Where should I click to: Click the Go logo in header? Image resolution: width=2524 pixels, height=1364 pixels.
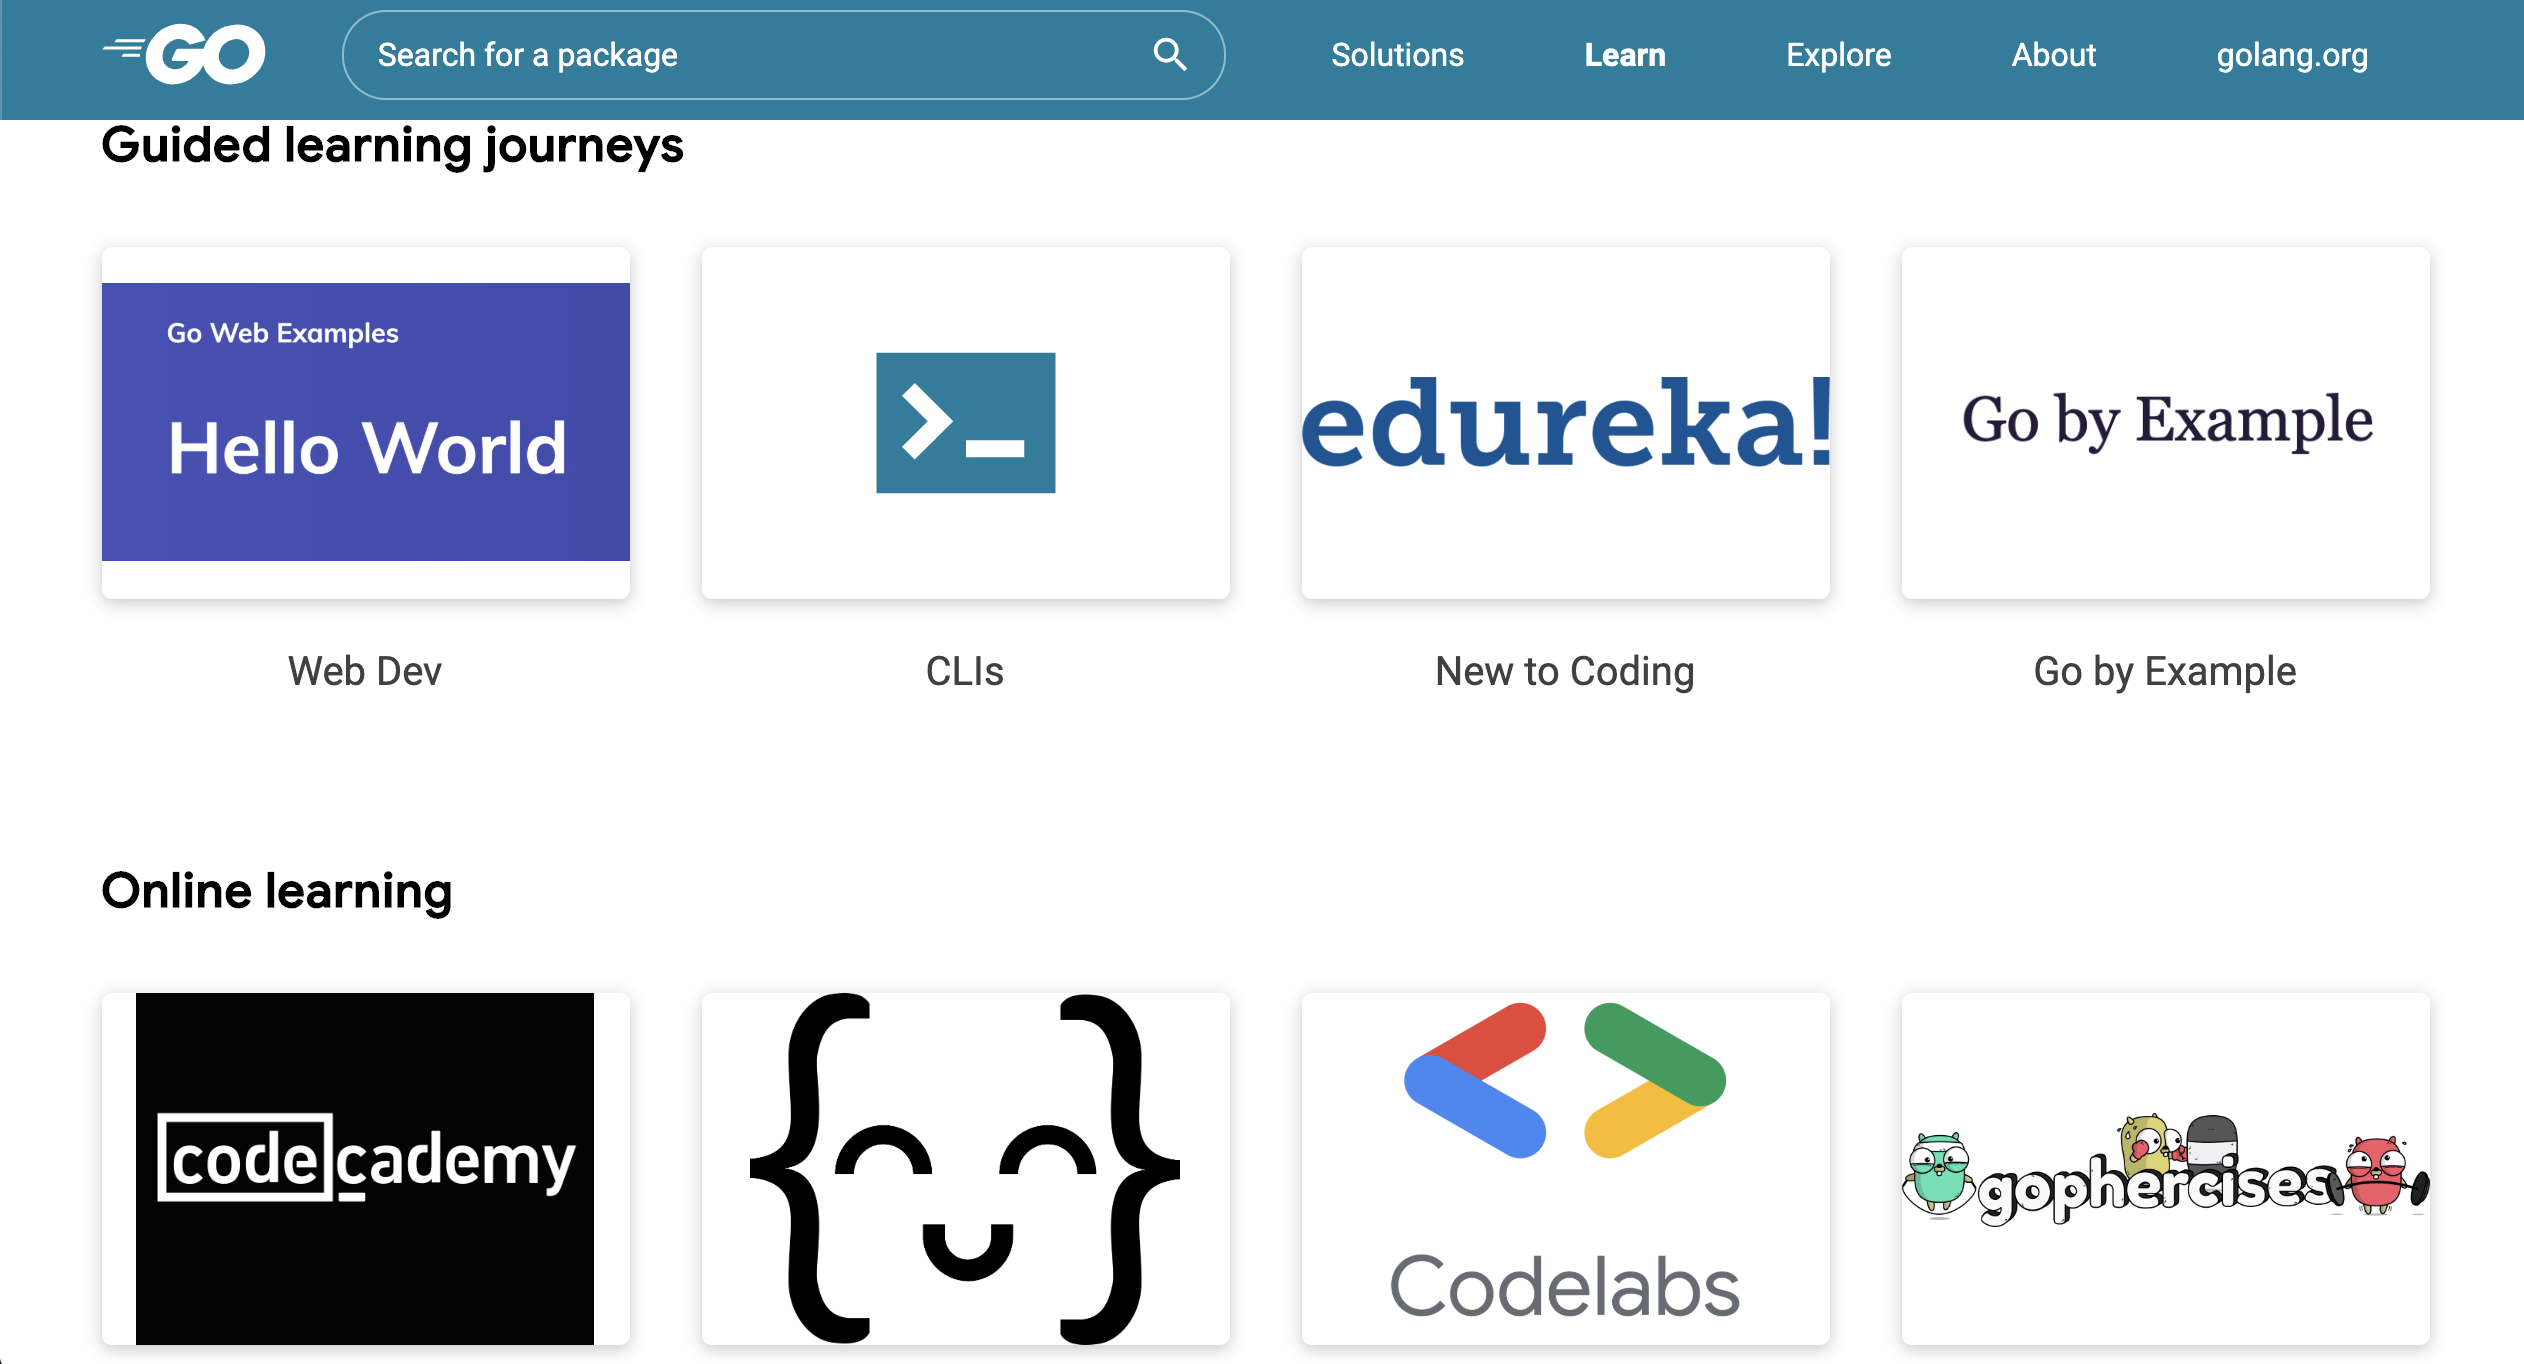coord(185,54)
